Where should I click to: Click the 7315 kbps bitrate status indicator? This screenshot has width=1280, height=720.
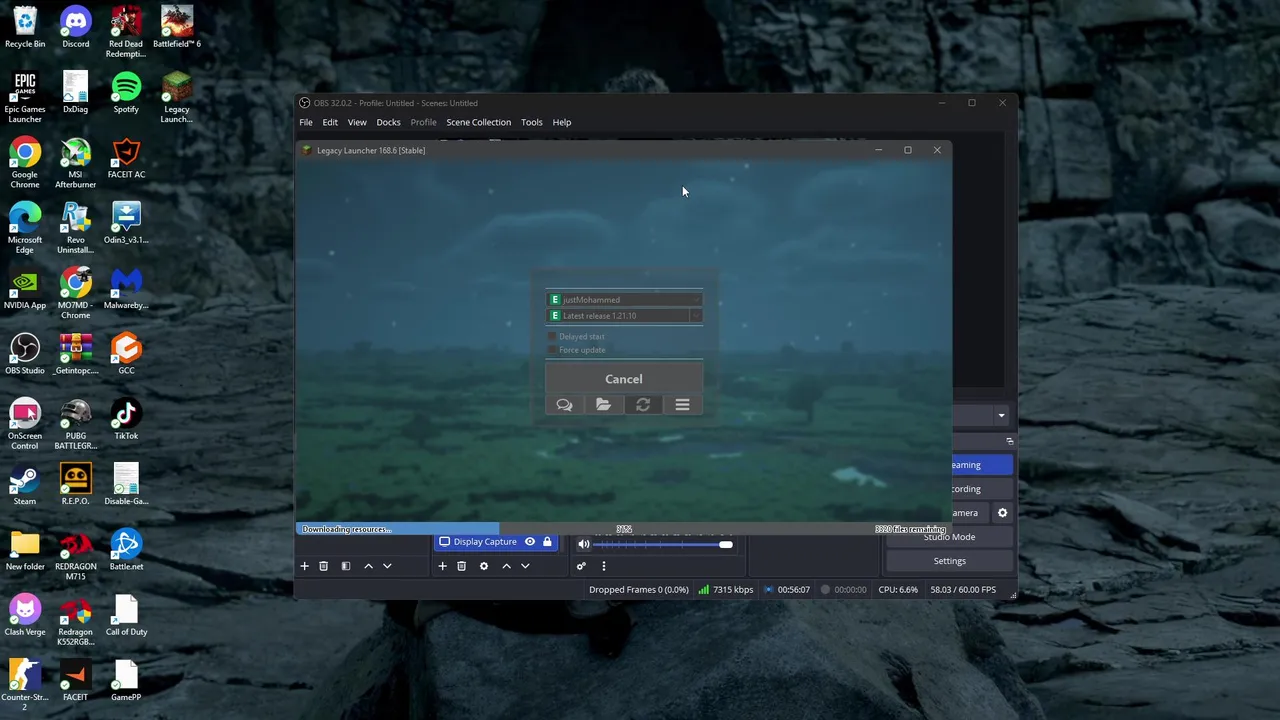tap(726, 590)
